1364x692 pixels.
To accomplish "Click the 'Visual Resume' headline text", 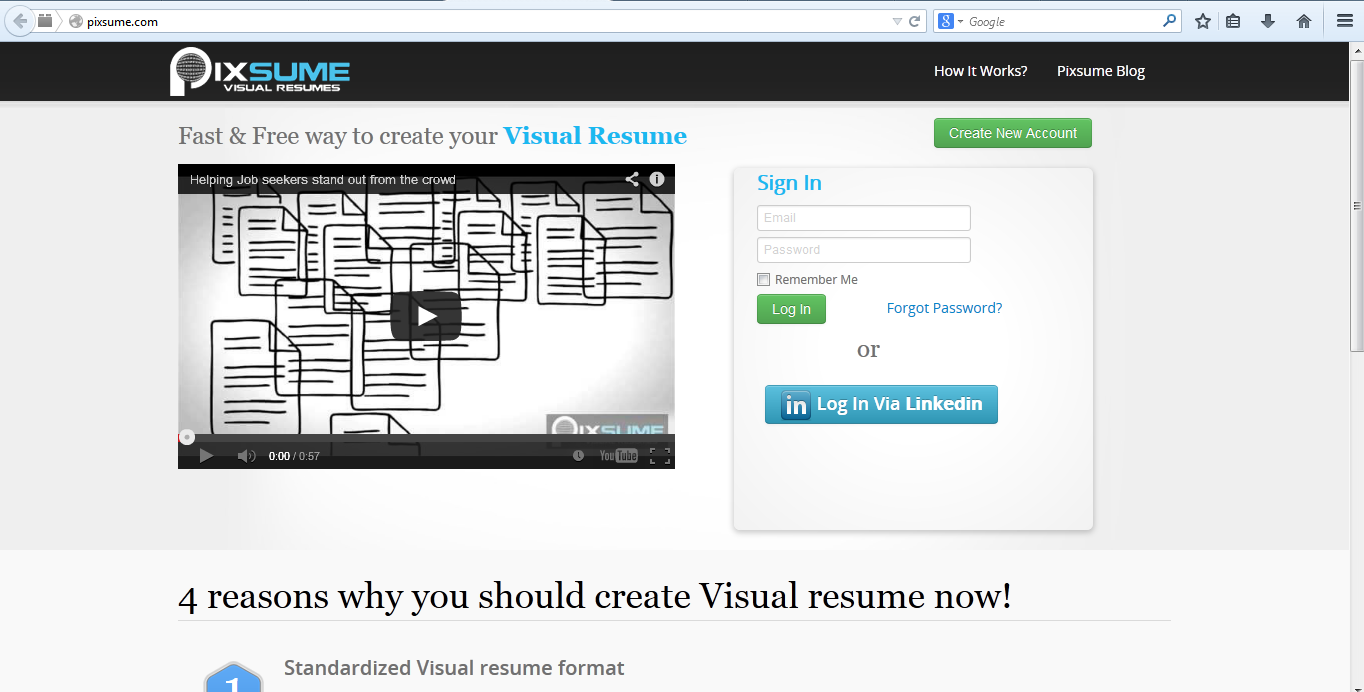I will point(595,136).
